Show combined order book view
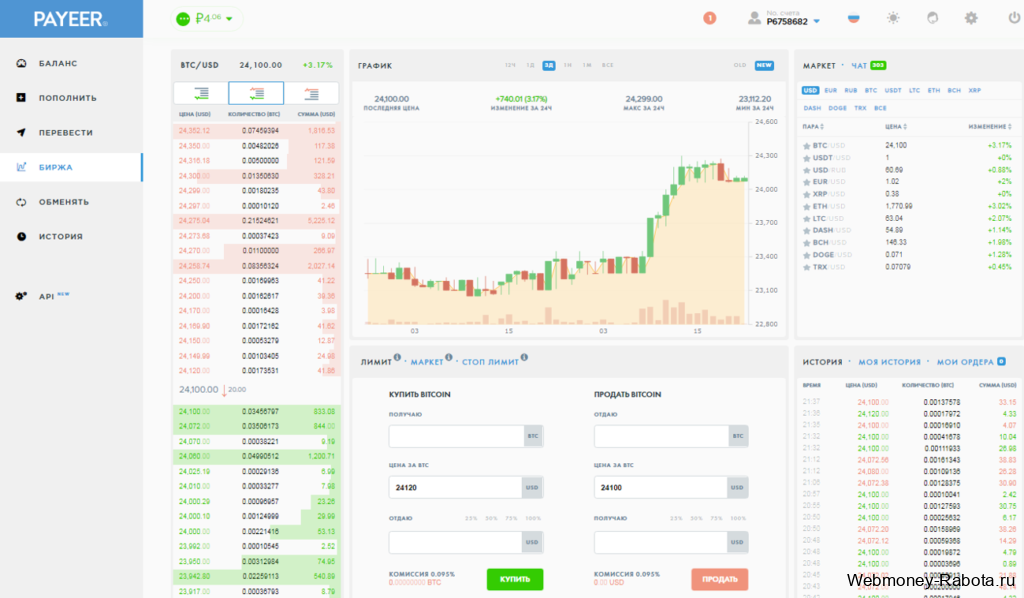 pos(256,93)
